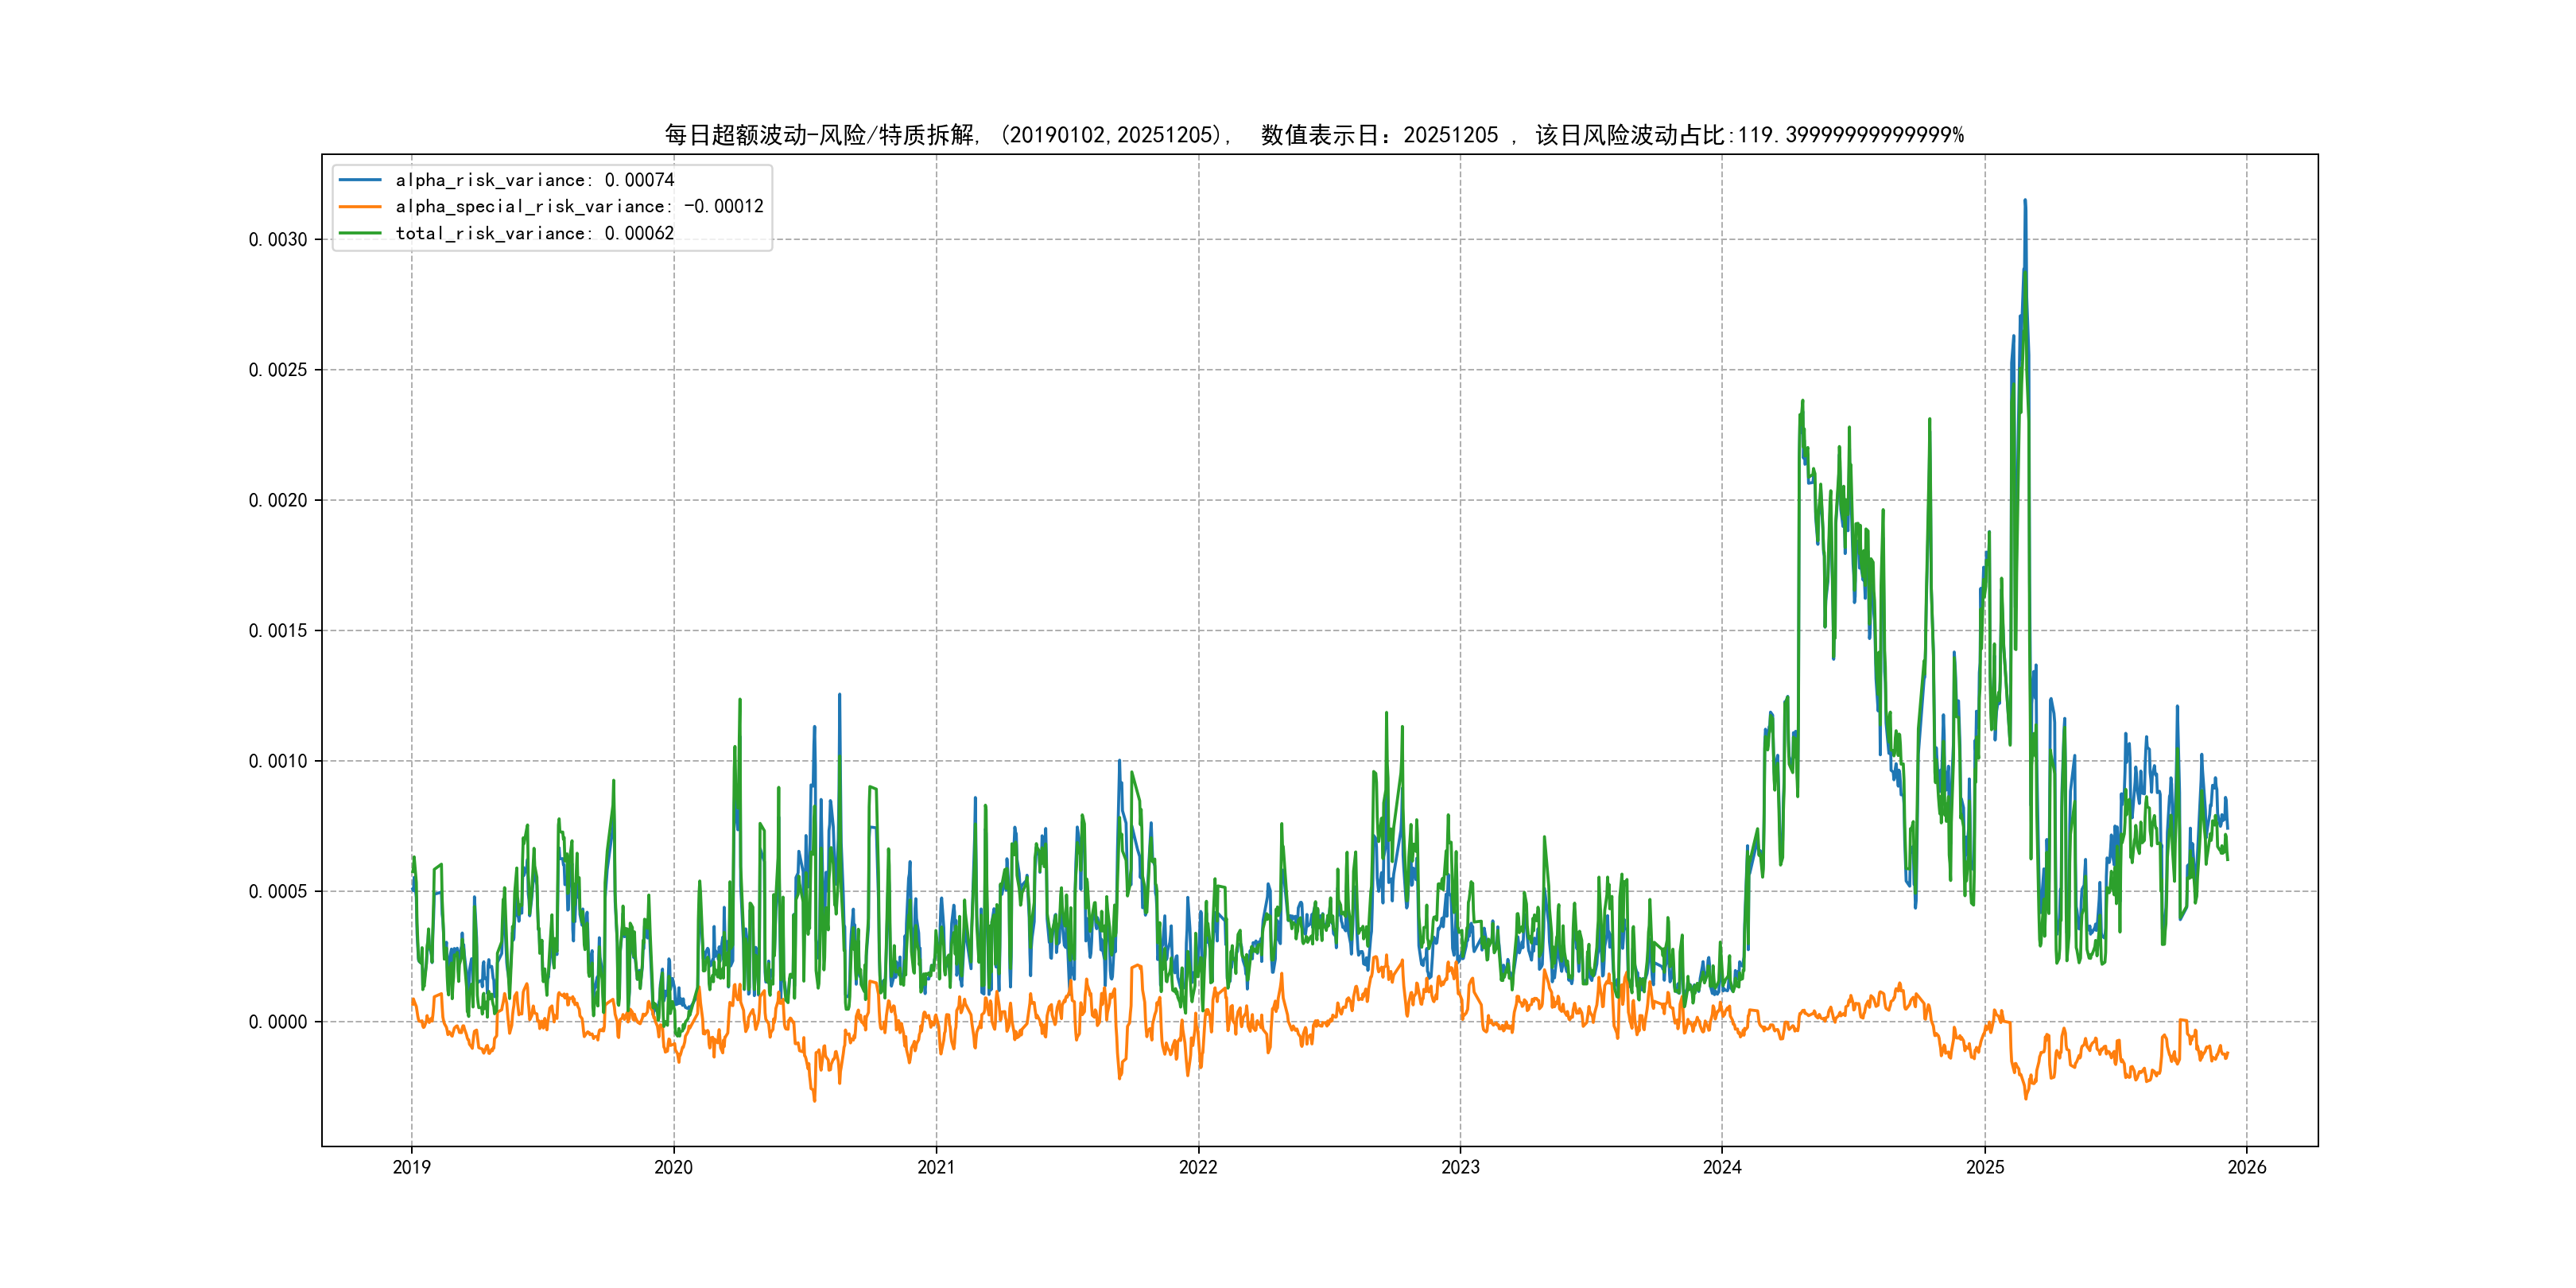Click the 0.0030 y-axis tick label
Screen dimensions: 2576x1288
277,240
